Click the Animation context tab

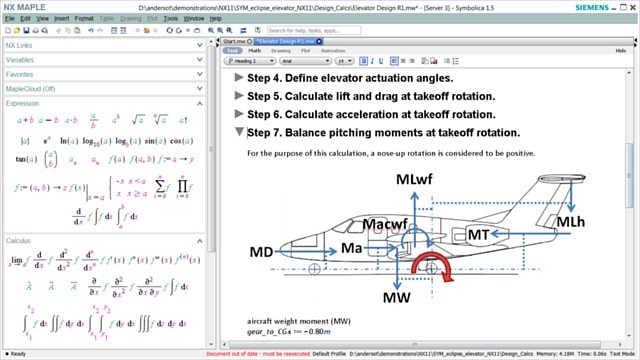[333, 51]
